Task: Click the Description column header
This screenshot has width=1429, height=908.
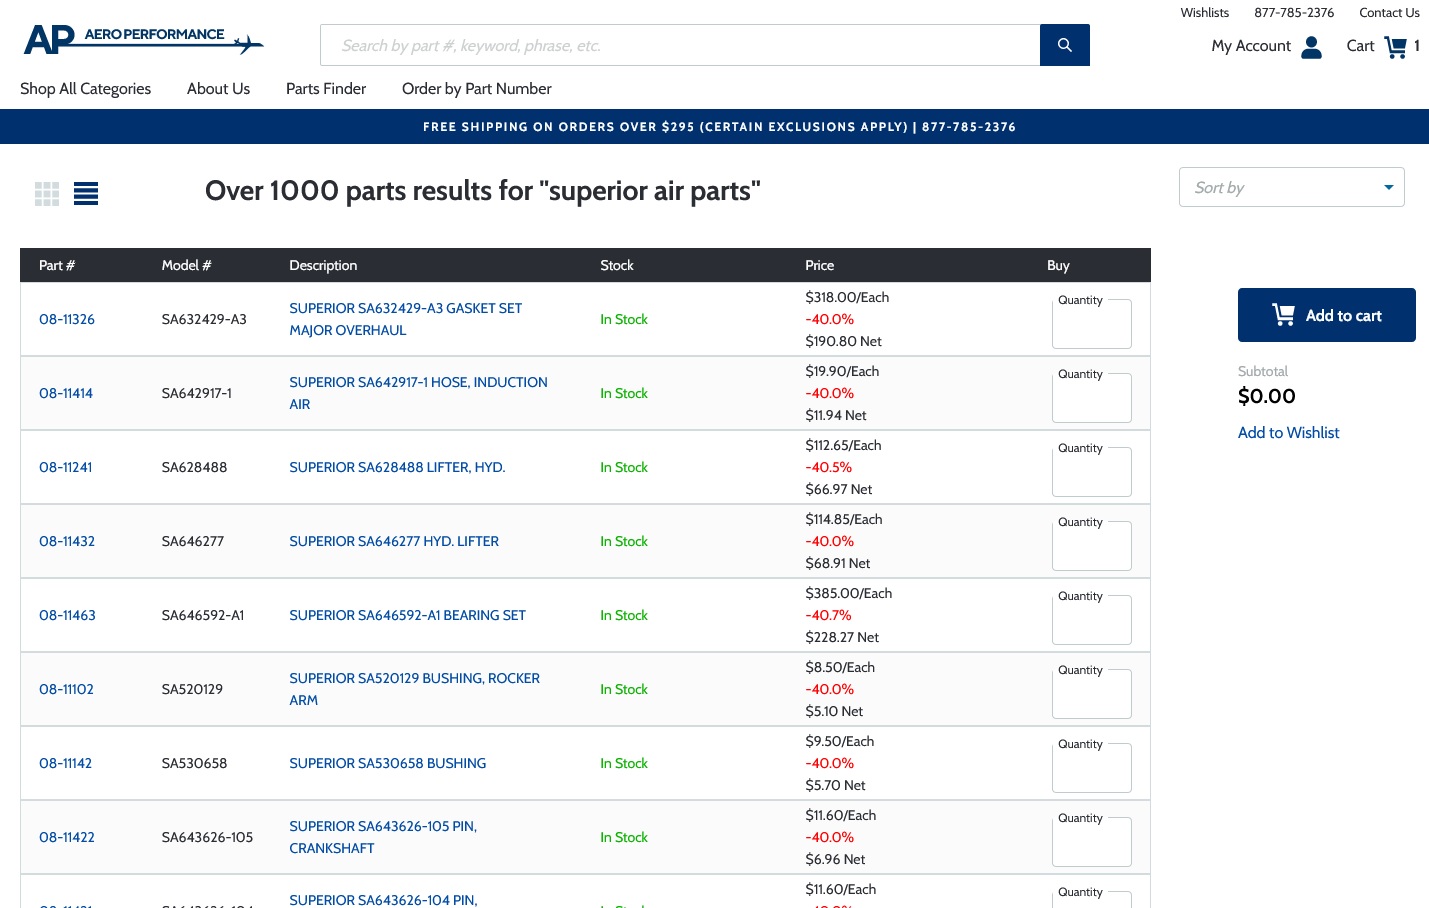Action: point(323,266)
